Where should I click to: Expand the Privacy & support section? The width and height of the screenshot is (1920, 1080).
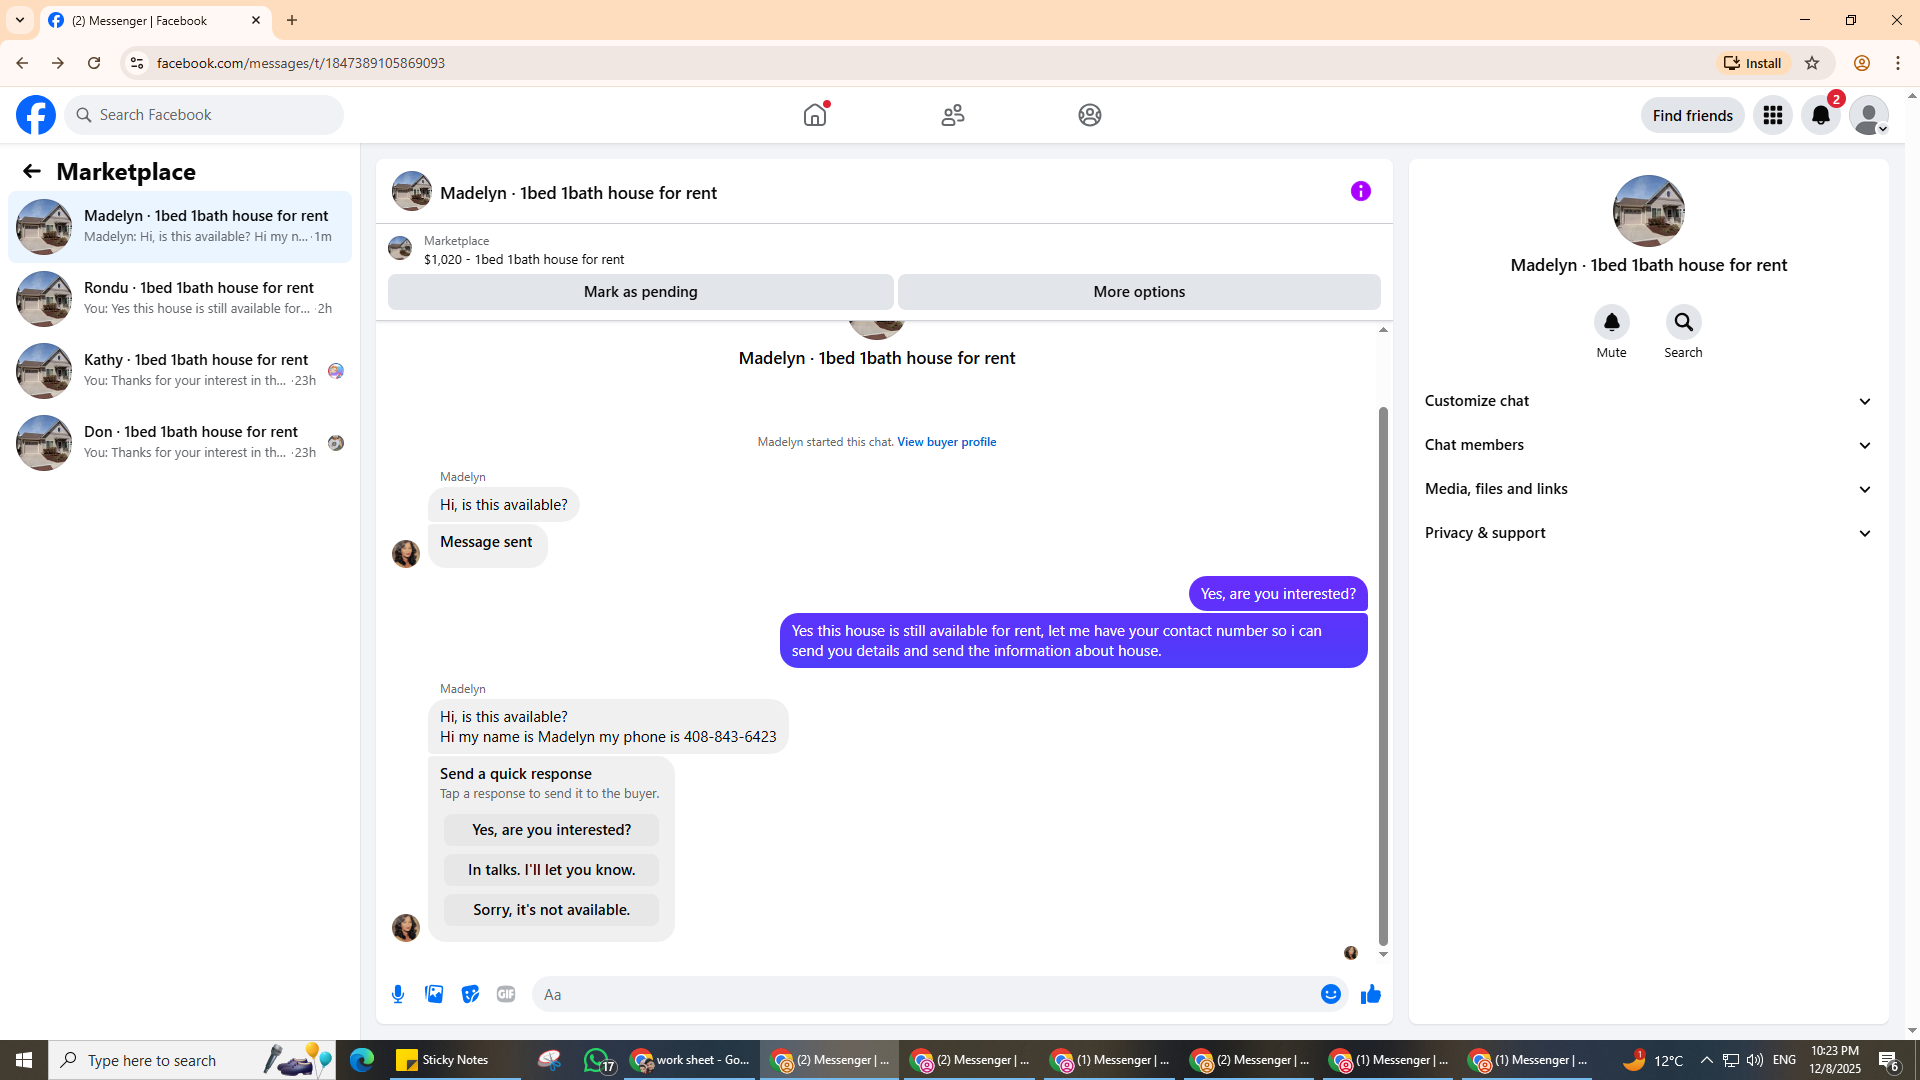coord(1649,533)
